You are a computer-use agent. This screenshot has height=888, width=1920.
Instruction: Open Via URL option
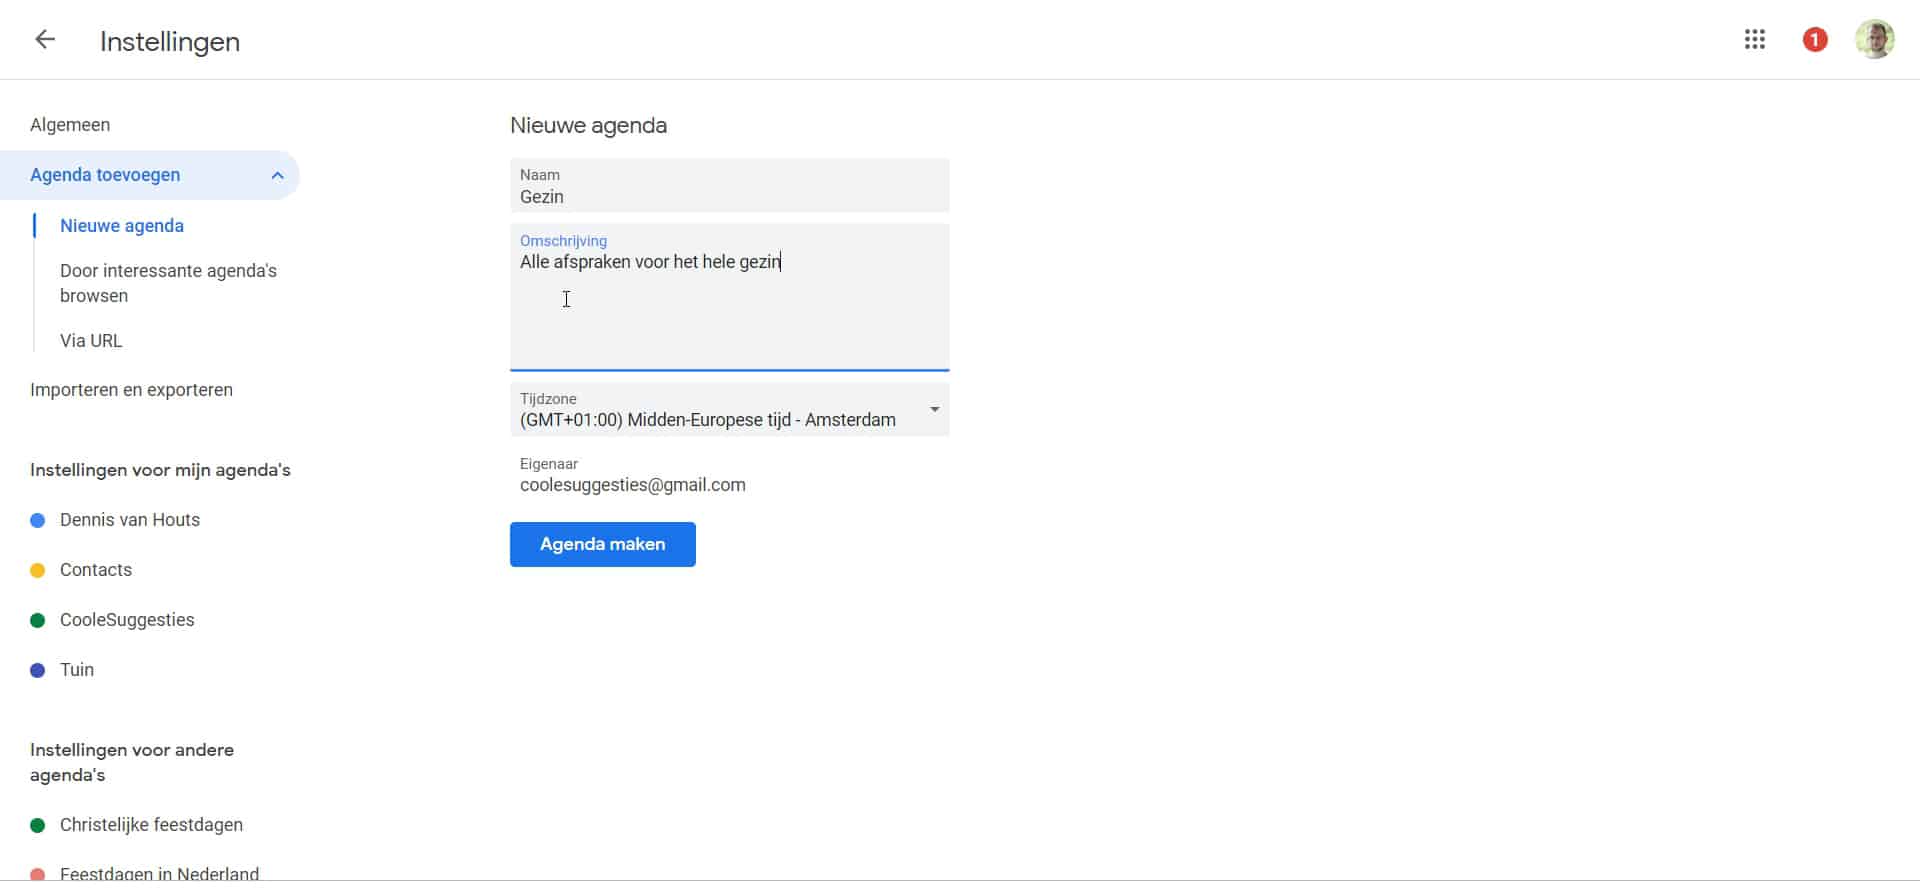91,341
